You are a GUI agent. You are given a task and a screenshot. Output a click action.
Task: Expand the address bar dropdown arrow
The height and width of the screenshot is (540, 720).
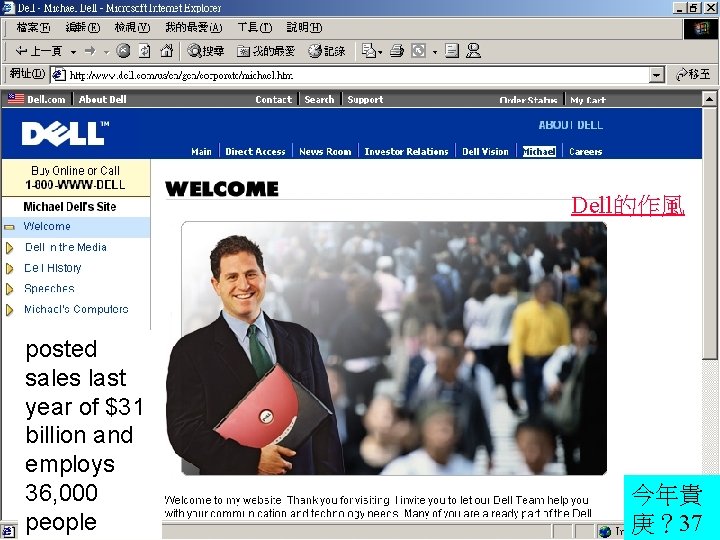pos(657,75)
